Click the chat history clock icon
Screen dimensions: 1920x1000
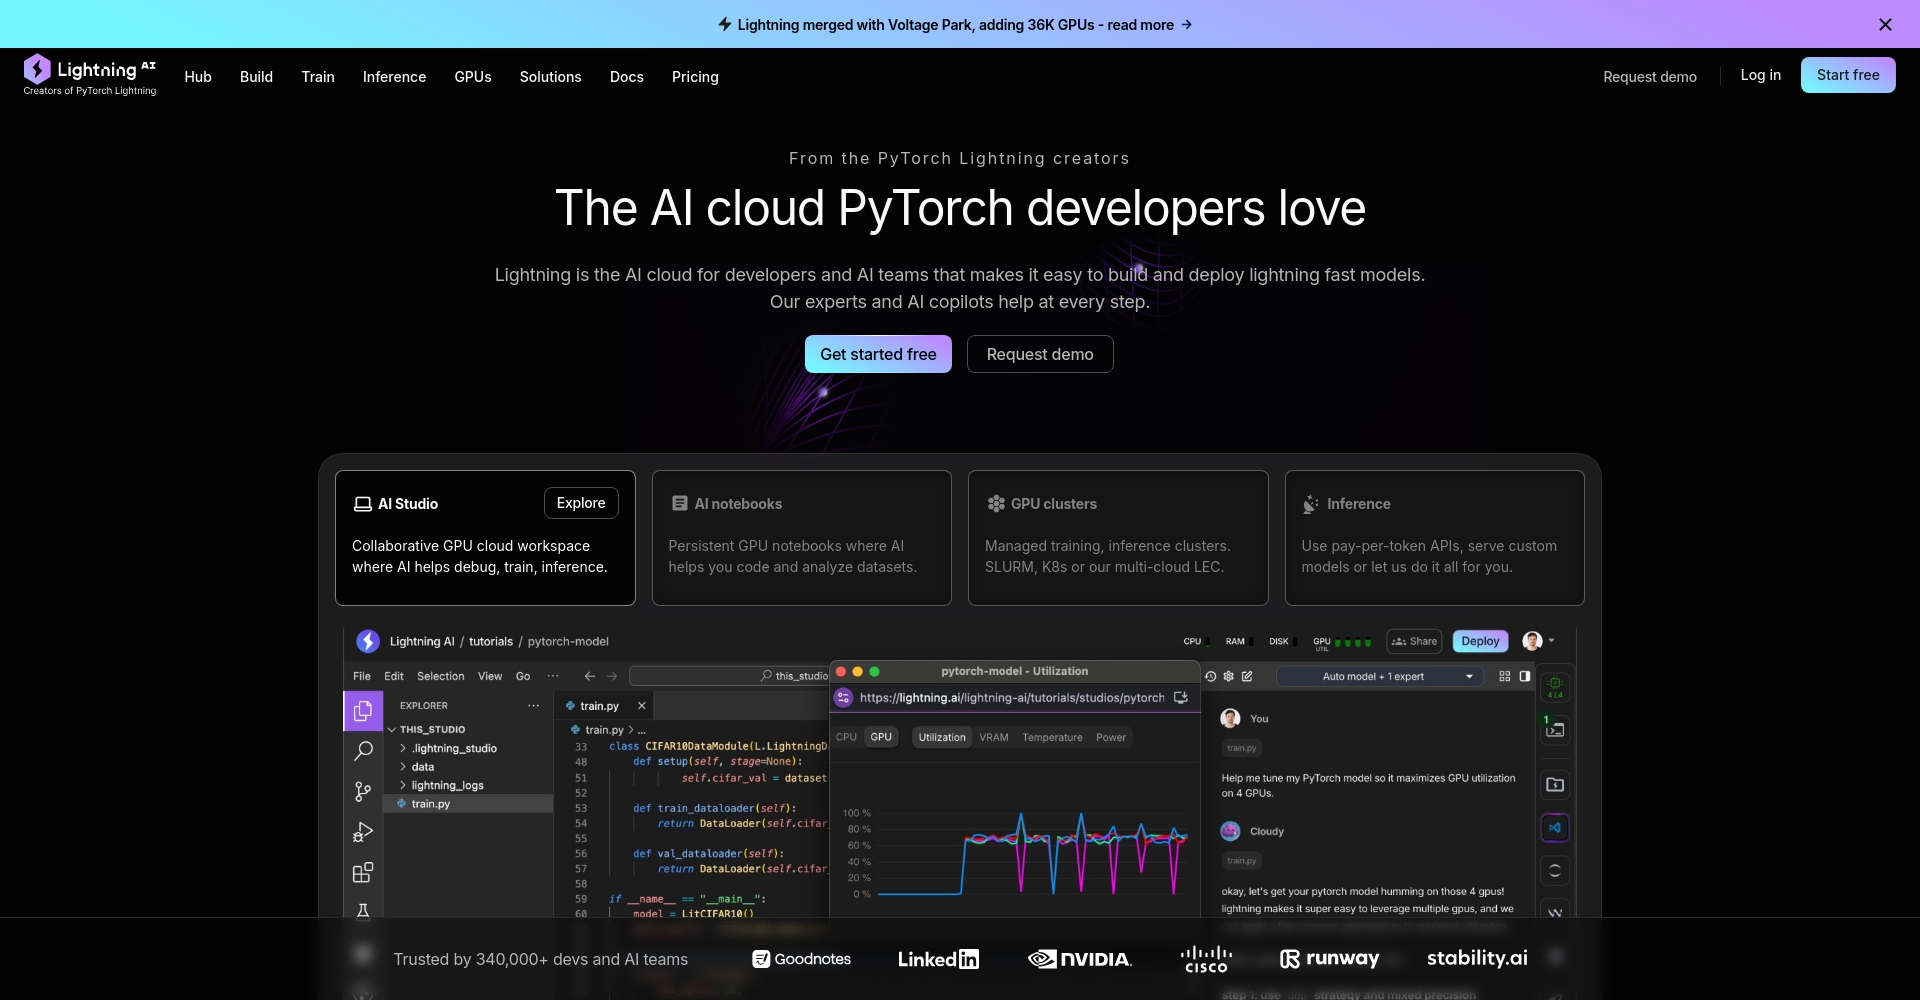click(x=1211, y=677)
